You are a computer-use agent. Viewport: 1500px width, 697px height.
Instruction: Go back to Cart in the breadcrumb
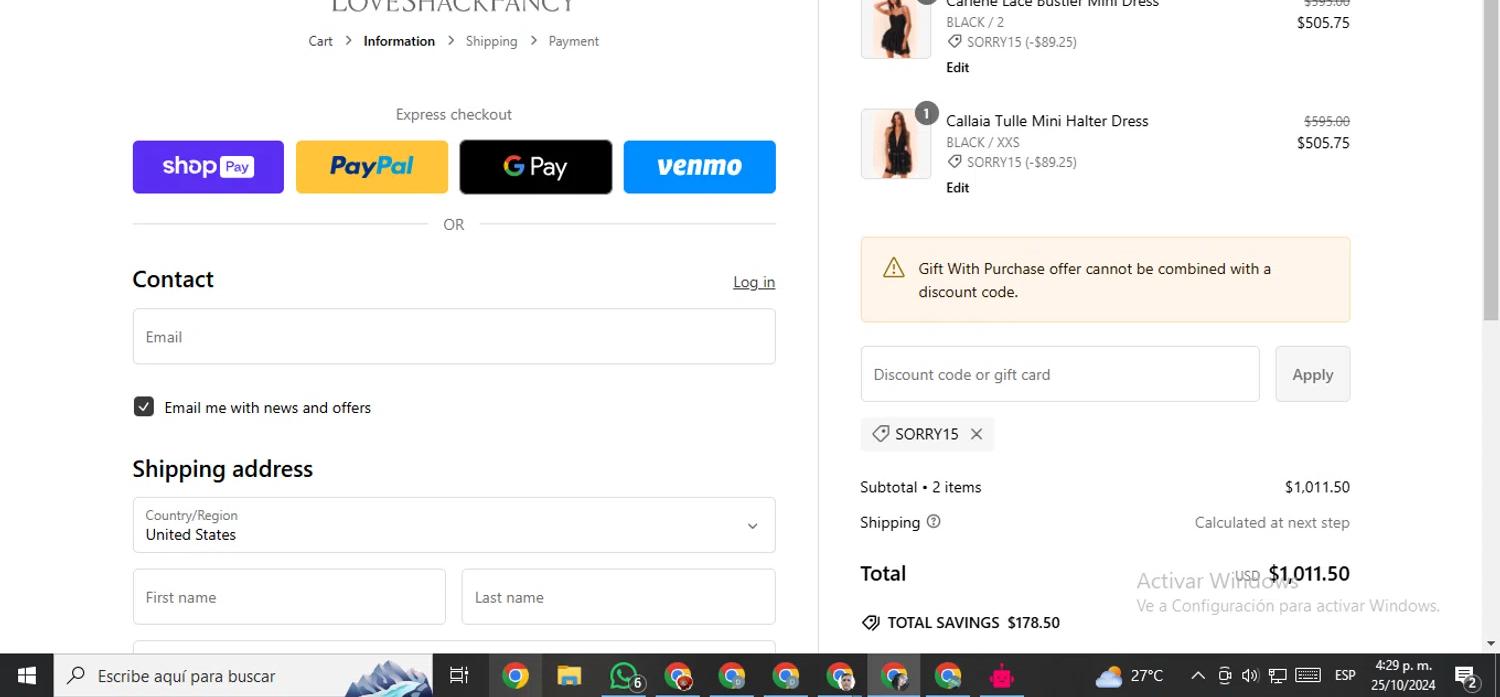click(x=320, y=41)
